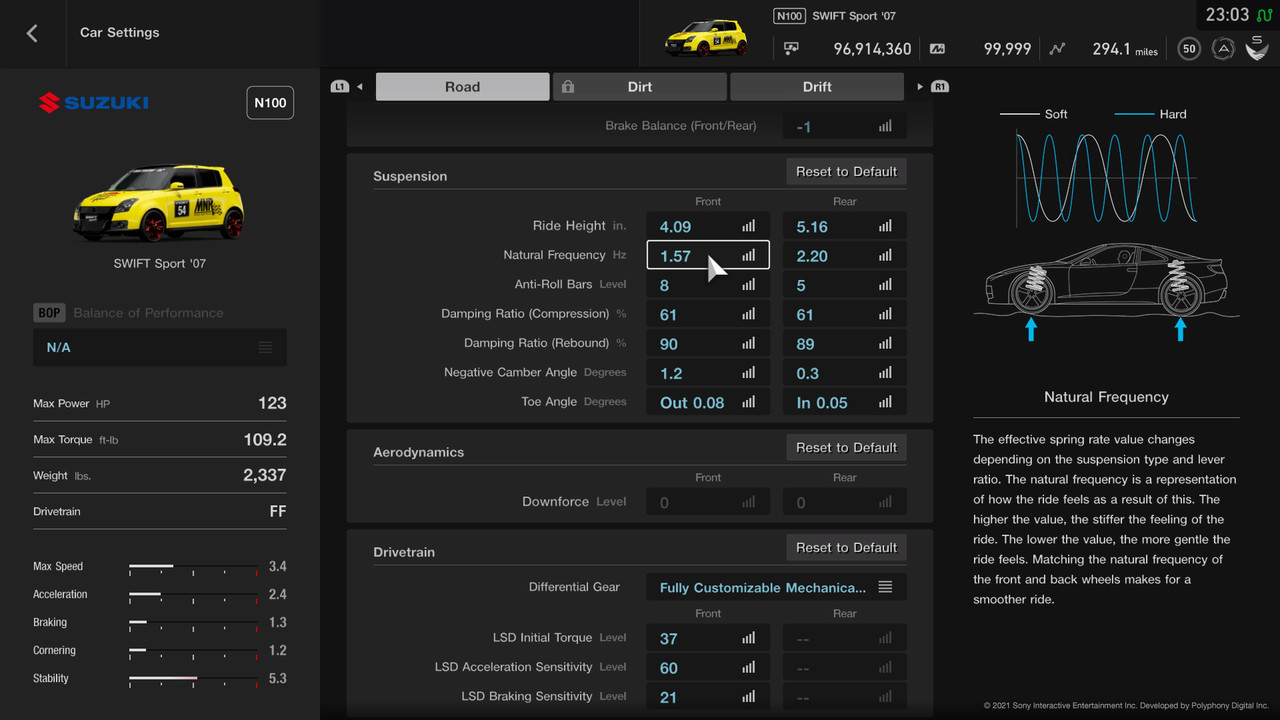Select rear Rebound Damping Ratio value 89
This screenshot has height=720, width=1280.
coord(845,343)
